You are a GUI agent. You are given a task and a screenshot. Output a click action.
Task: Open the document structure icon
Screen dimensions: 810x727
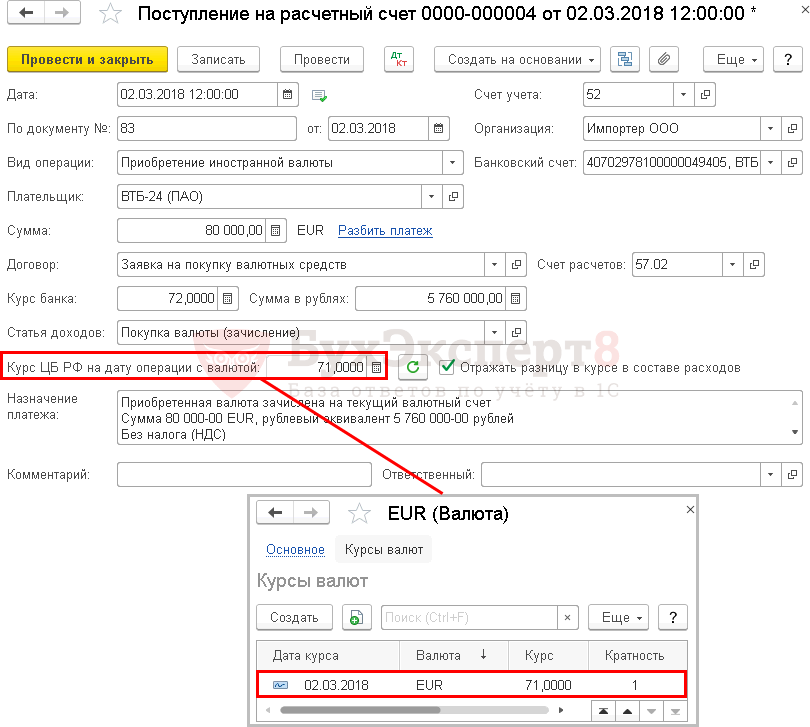[625, 59]
